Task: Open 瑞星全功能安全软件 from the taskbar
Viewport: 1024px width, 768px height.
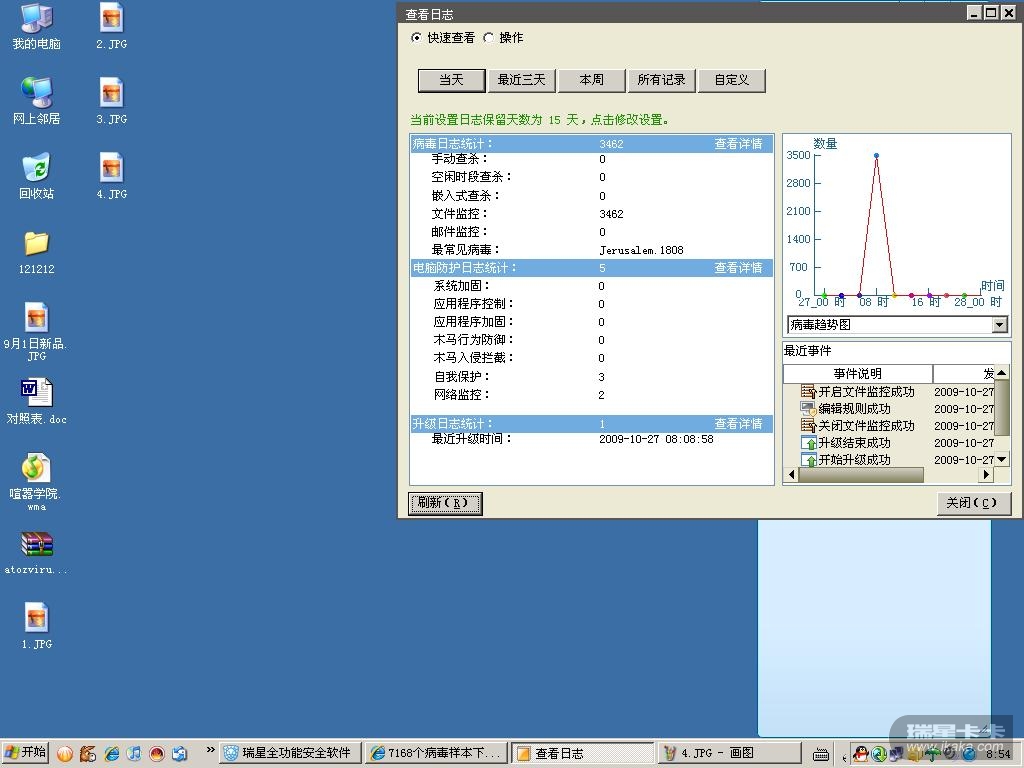Action: tap(288, 753)
